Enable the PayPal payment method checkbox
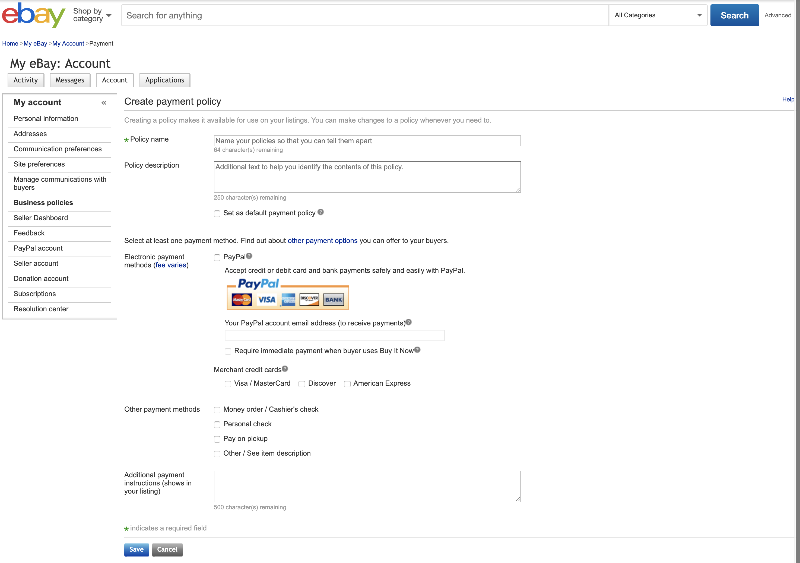Screen dimensions: 800x563 217,257
